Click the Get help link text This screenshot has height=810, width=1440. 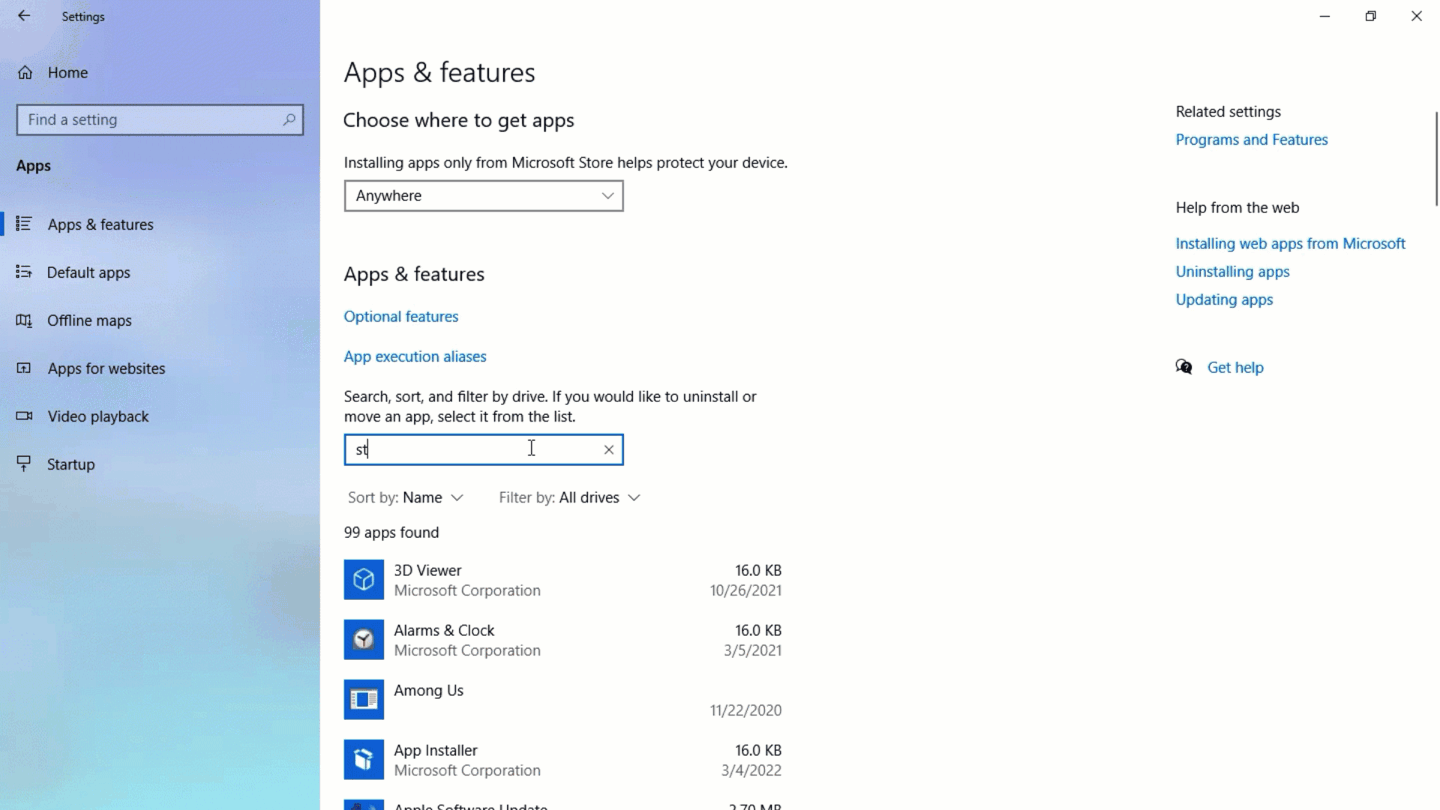click(x=1236, y=367)
